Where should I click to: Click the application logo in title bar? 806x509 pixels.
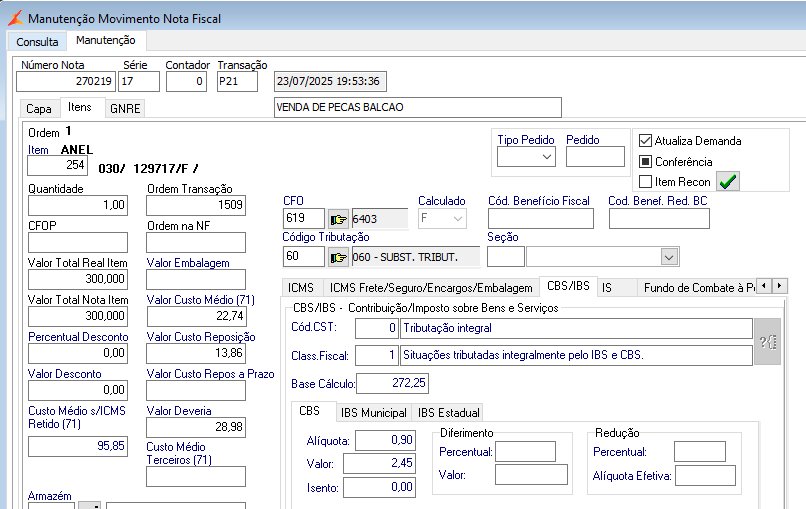pos(14,18)
